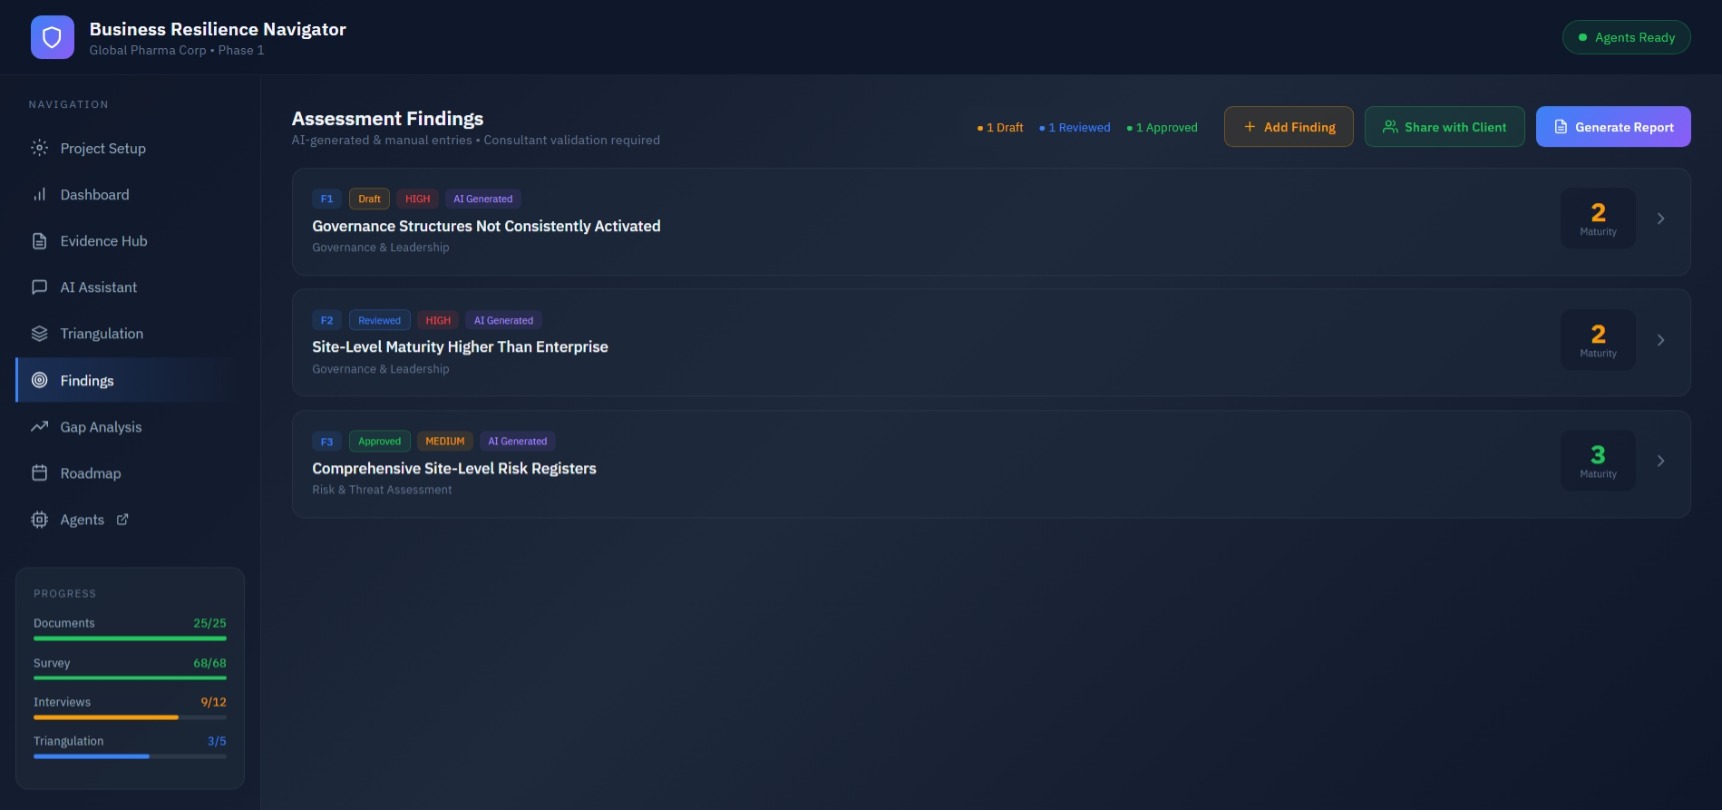This screenshot has height=810, width=1722.
Task: Select the Triangulation layers icon
Action: pyautogui.click(x=40, y=334)
